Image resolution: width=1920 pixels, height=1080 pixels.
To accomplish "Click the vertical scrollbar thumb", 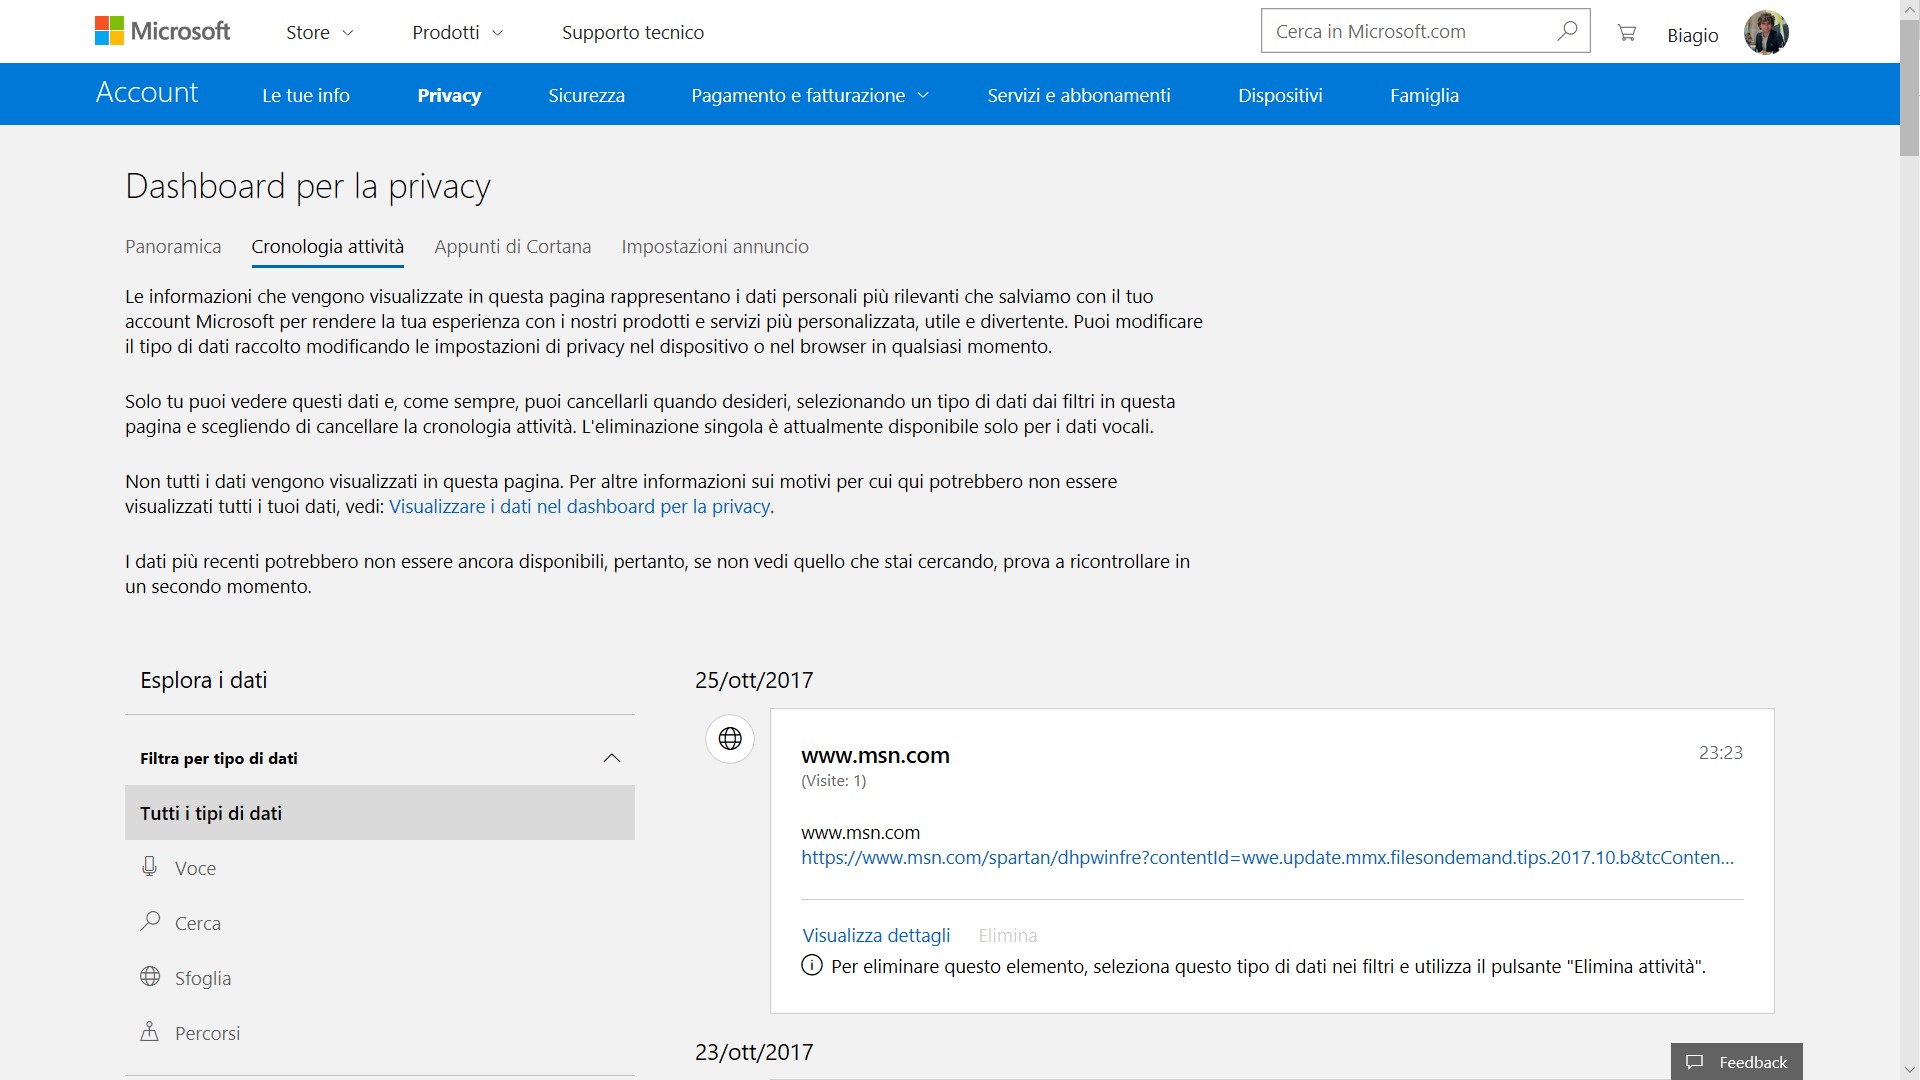I will point(1910,88).
